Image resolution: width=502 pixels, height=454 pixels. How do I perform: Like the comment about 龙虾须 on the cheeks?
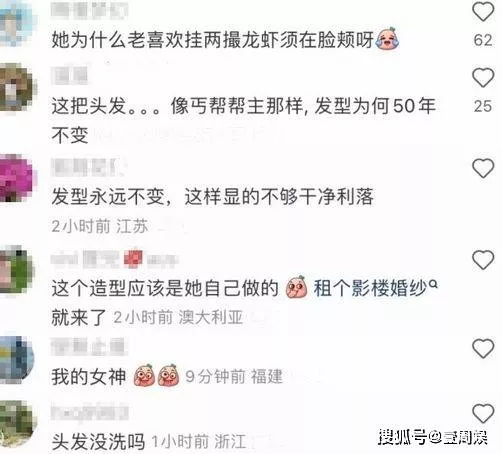coord(483,12)
